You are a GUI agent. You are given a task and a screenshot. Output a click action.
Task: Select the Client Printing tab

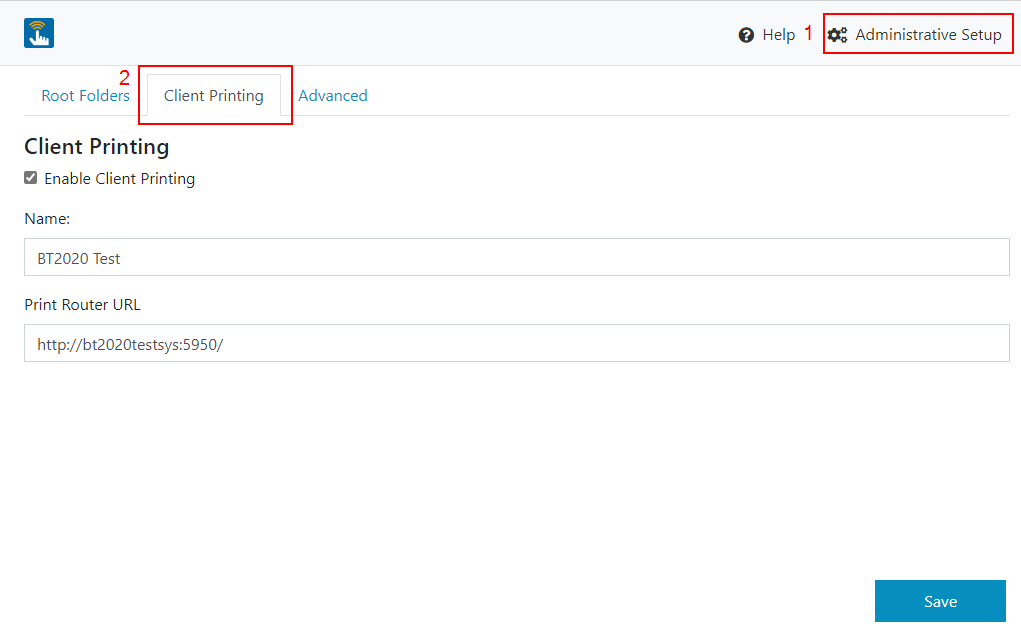tap(214, 96)
